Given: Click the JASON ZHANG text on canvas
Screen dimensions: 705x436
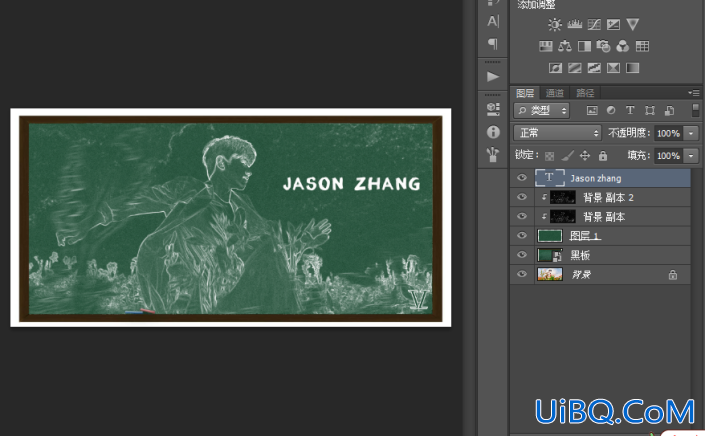Looking at the screenshot, I should (x=352, y=183).
